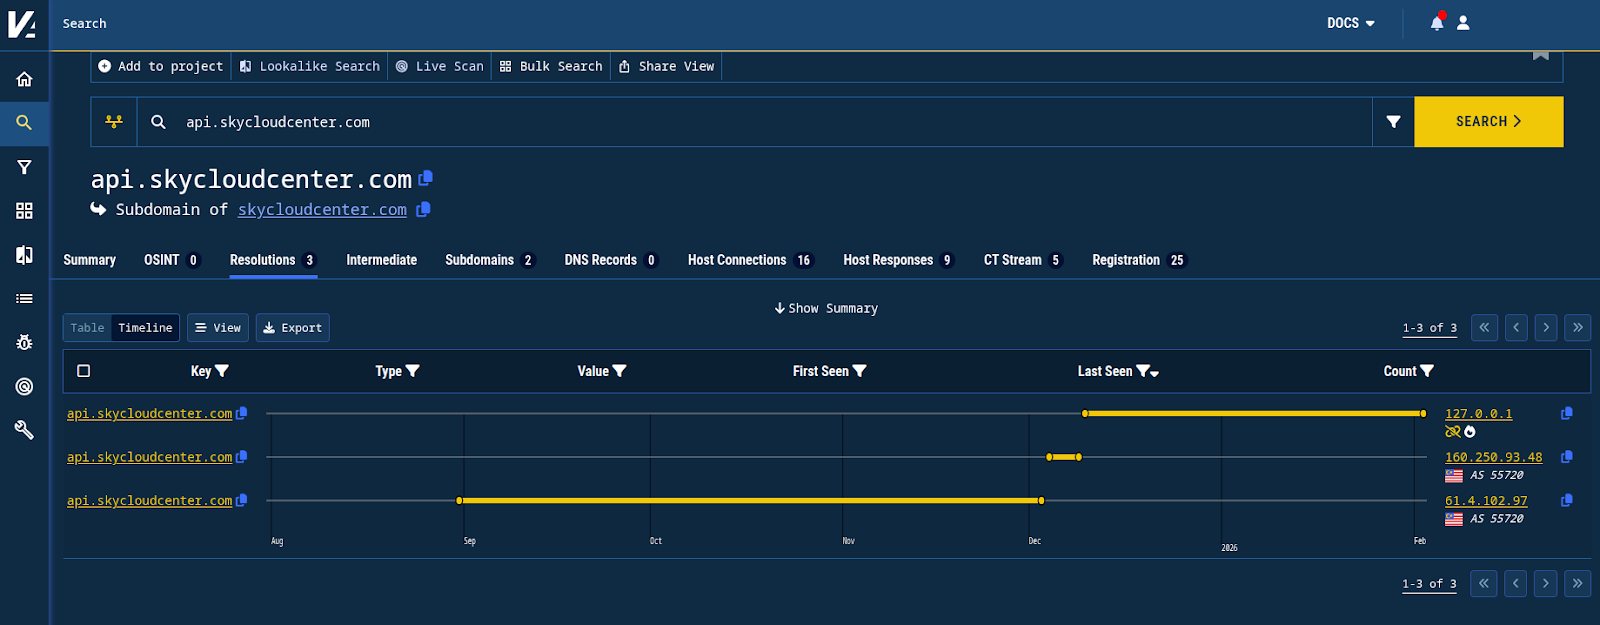
Task: Open the View options menu
Action: pos(218,328)
